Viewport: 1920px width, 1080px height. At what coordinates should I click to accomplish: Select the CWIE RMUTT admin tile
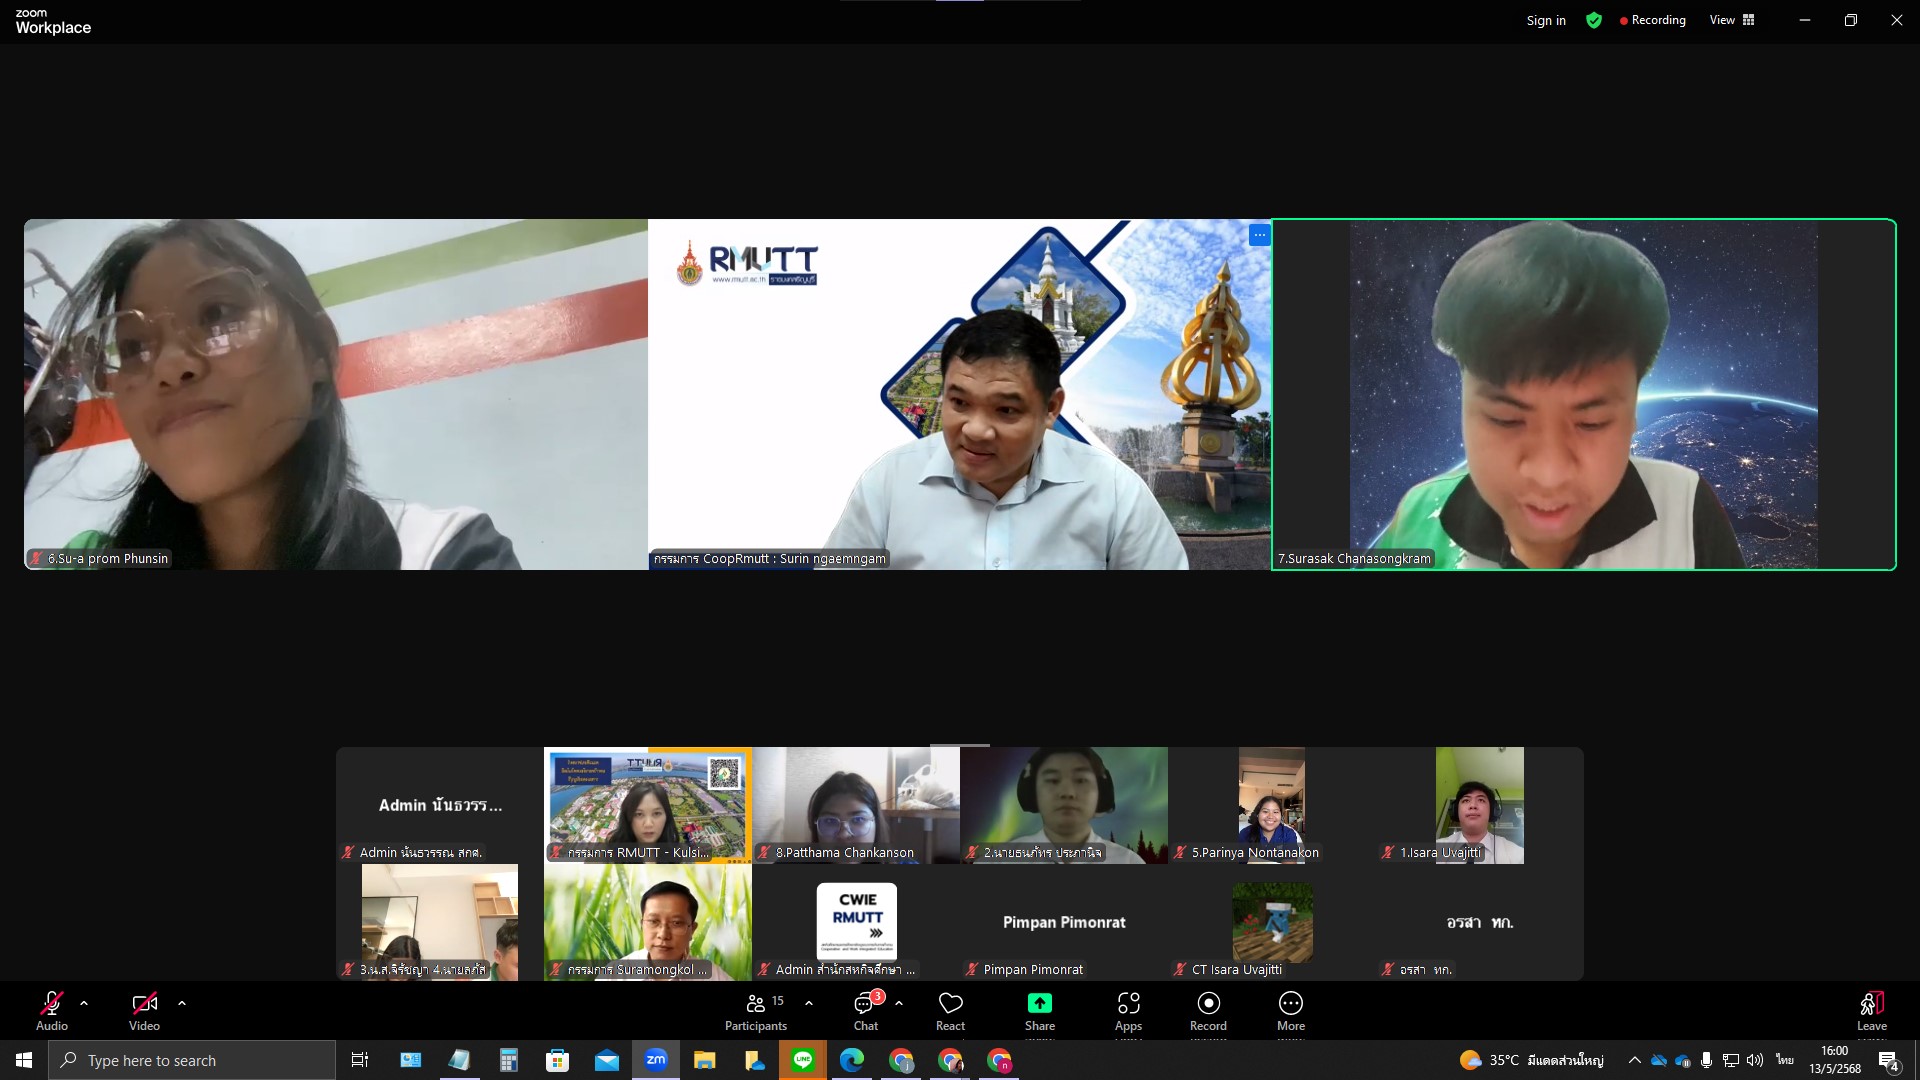pyautogui.click(x=856, y=922)
